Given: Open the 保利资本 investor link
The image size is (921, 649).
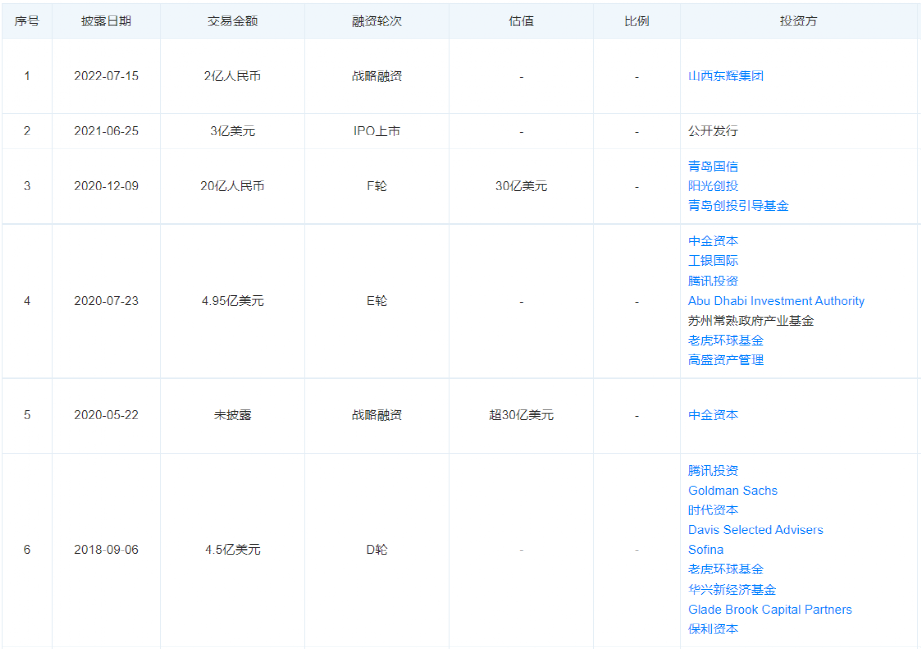Looking at the screenshot, I should tap(715, 630).
